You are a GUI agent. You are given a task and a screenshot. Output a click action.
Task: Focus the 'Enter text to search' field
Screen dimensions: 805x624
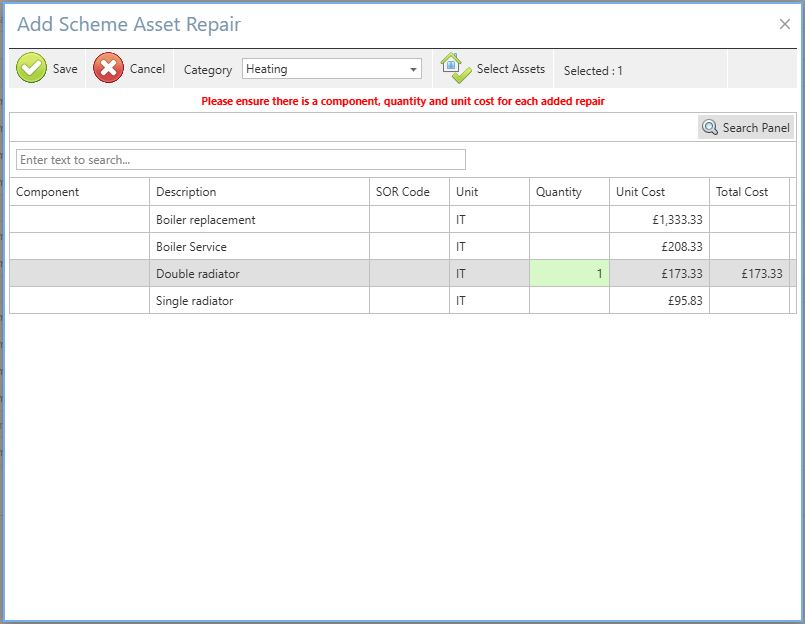(240, 160)
